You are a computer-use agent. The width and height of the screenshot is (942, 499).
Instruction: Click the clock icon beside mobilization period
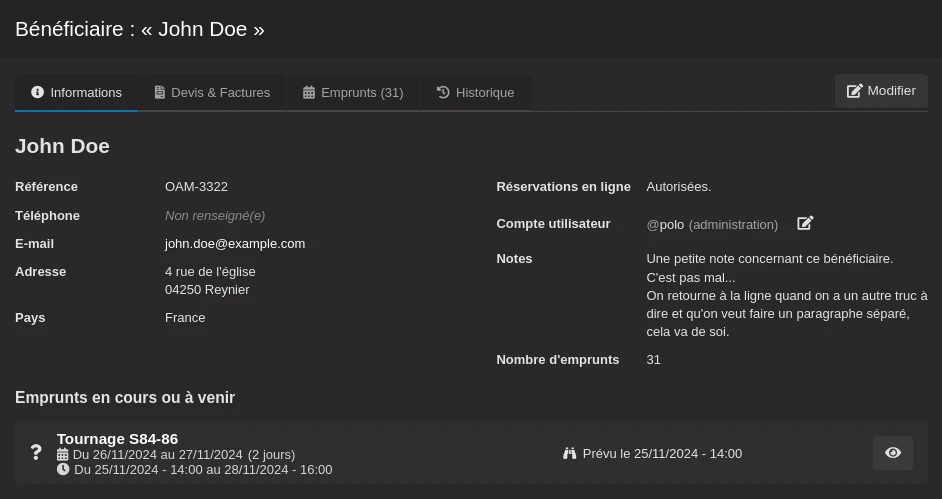coord(63,469)
